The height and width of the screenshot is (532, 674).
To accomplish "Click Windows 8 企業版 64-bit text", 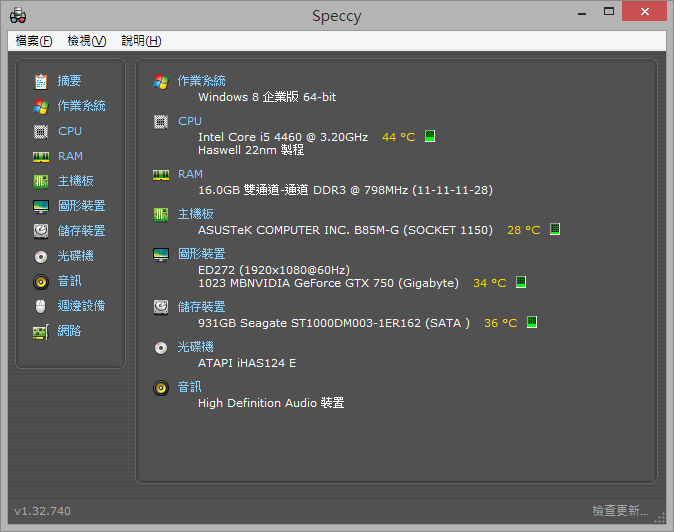I will [x=267, y=97].
